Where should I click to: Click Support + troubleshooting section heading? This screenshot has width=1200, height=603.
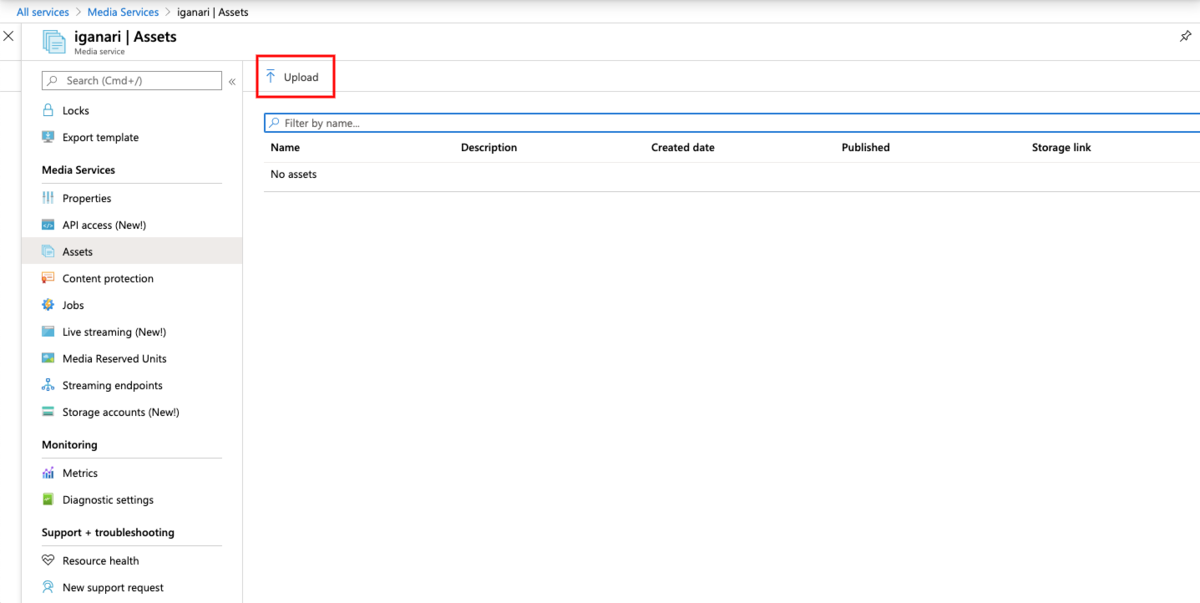pos(108,533)
